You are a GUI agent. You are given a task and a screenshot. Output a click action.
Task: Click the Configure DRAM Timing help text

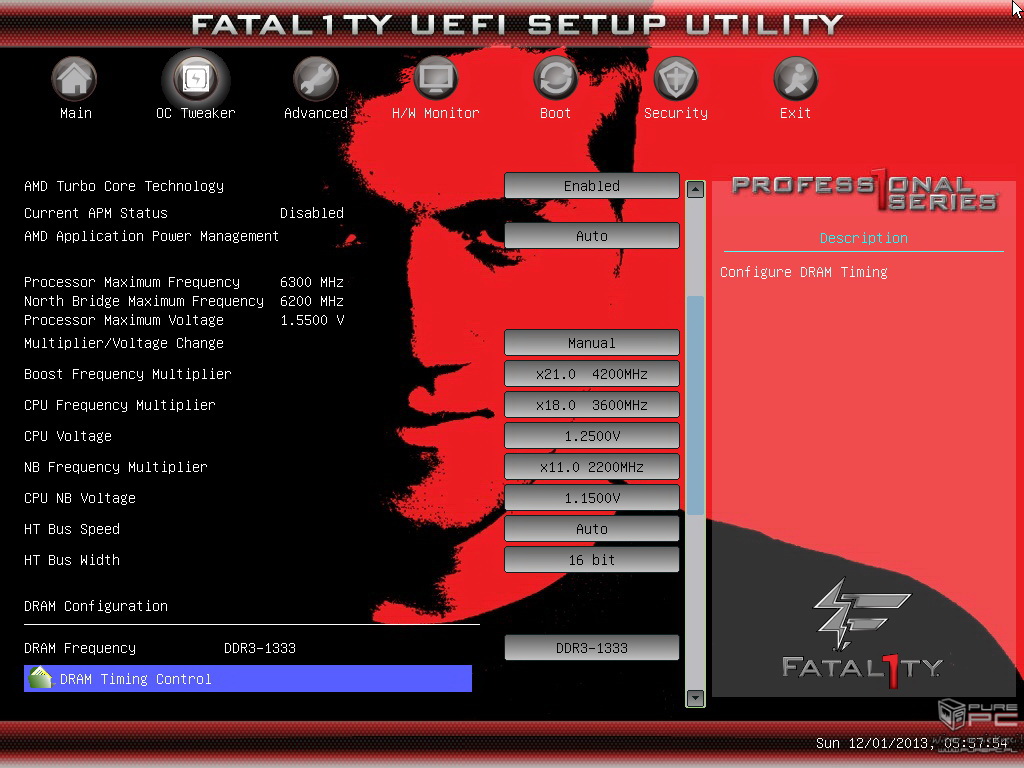[x=804, y=272]
